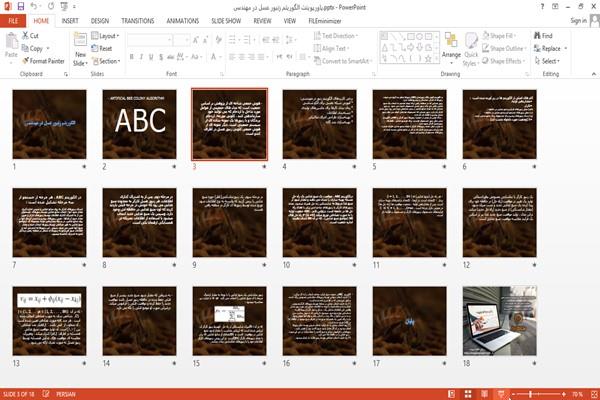Screen dimensions: 600x400
Task: Switch to the INSERT tab
Action: (x=70, y=21)
